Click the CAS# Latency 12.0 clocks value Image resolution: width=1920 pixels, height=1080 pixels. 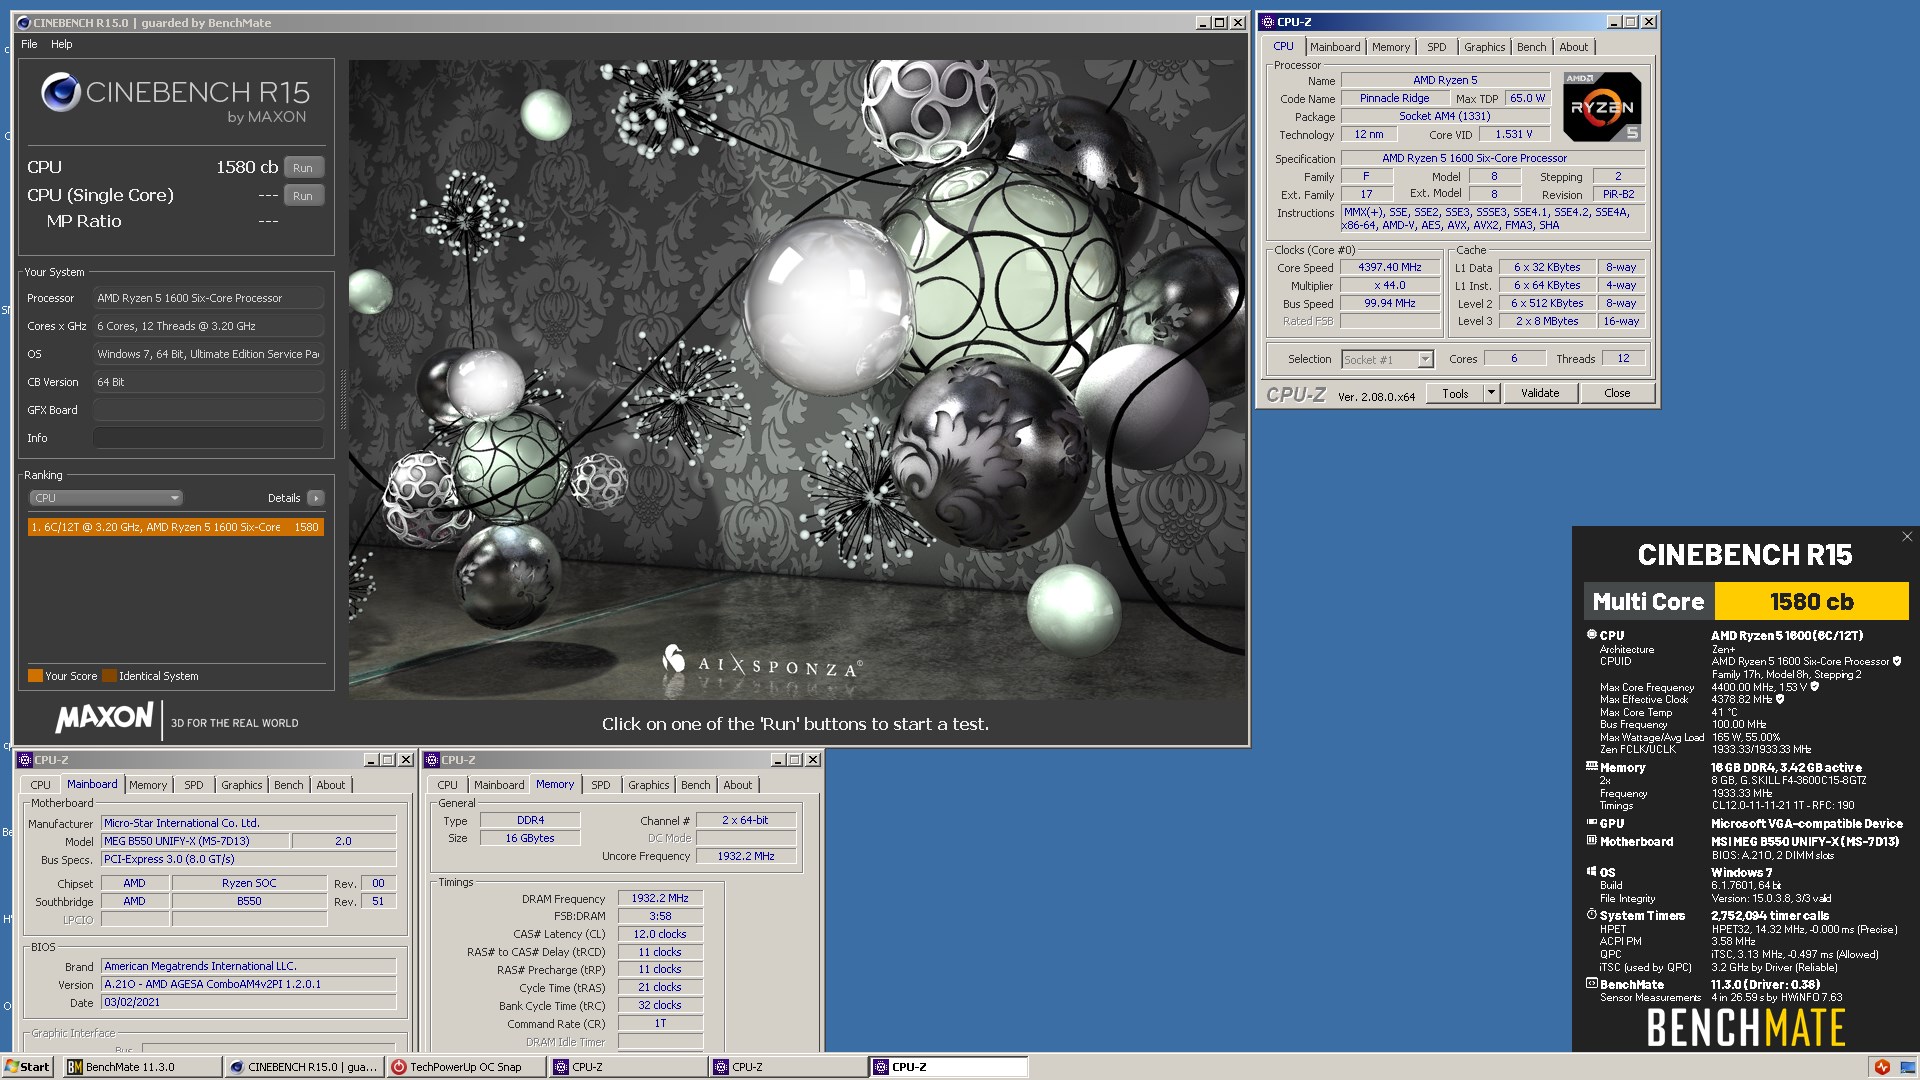click(x=660, y=934)
